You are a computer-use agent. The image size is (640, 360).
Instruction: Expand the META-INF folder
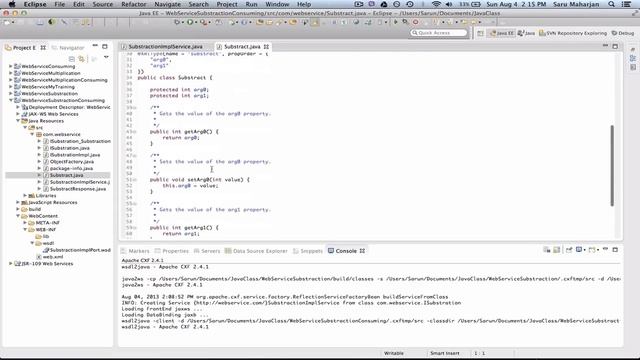25,223
